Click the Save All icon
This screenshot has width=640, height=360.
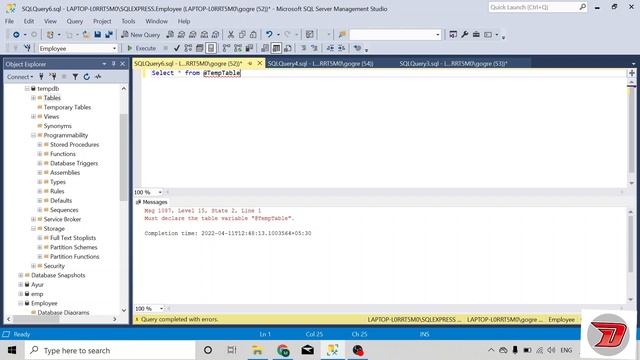click(109, 35)
